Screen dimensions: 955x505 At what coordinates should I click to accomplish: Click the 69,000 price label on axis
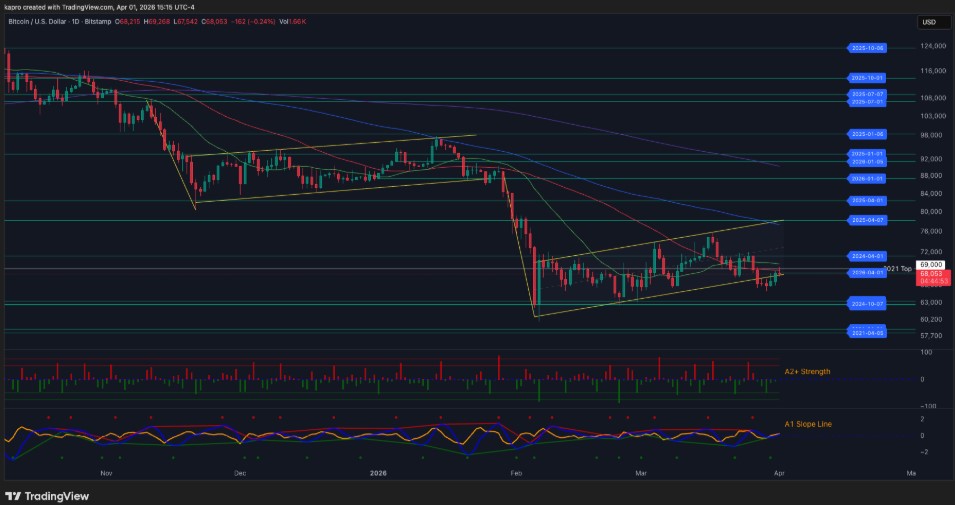pyautogui.click(x=931, y=265)
